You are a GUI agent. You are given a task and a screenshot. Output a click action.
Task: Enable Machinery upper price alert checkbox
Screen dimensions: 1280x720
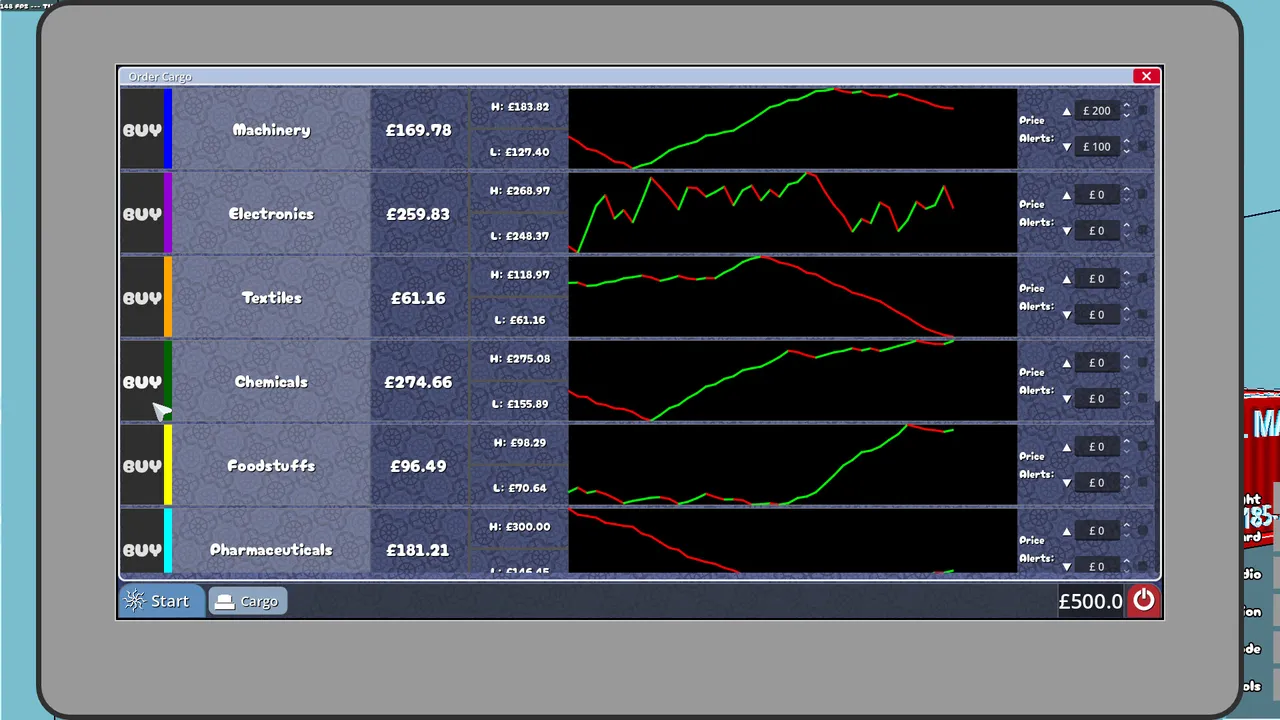coord(1143,111)
